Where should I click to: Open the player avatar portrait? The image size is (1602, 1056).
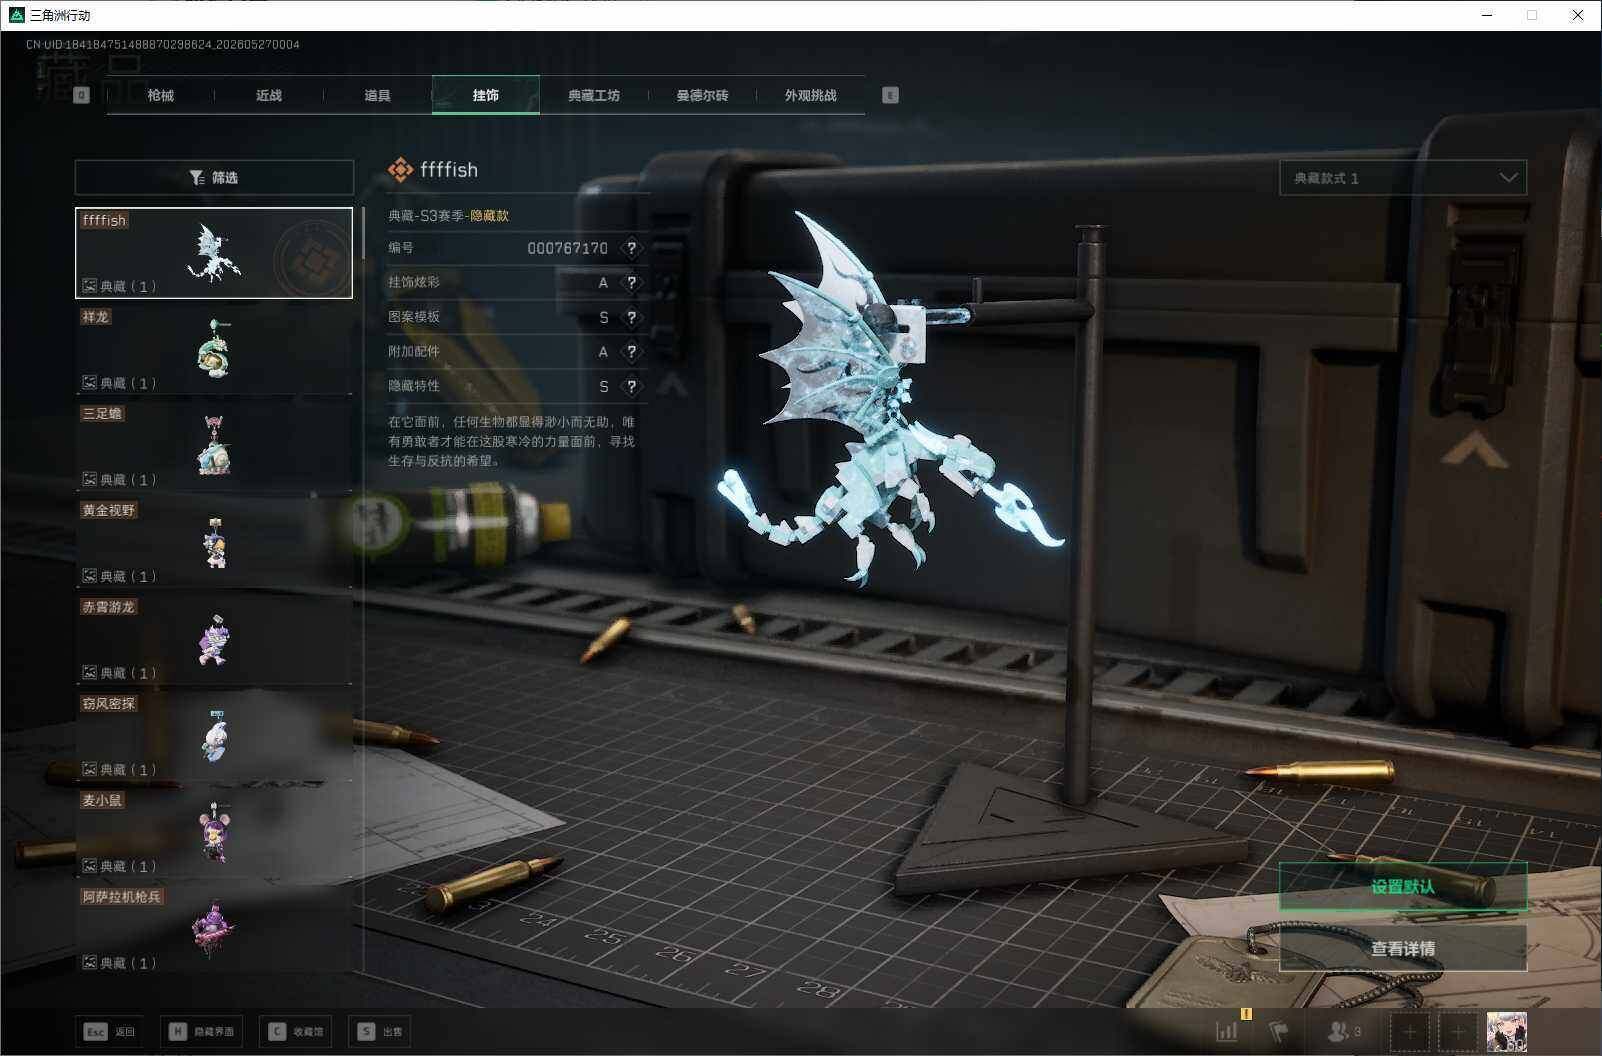coord(1506,1031)
